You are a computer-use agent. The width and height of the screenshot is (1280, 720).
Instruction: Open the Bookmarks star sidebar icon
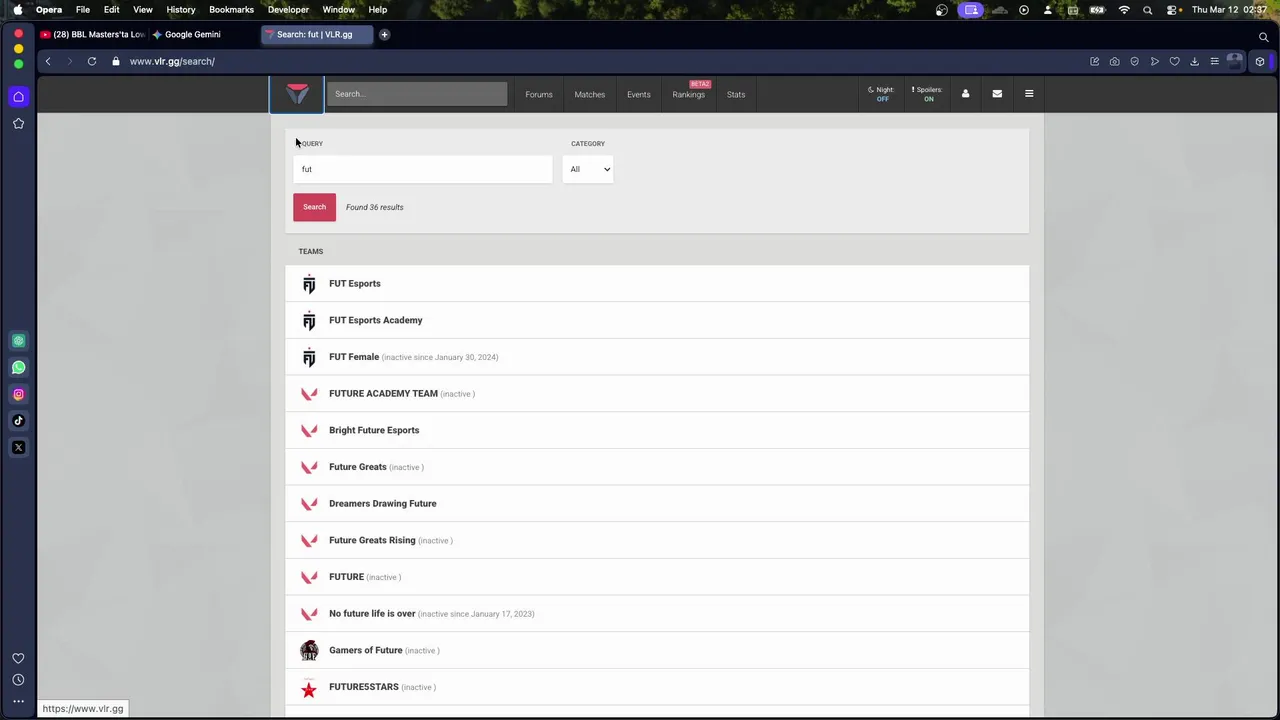click(x=18, y=124)
